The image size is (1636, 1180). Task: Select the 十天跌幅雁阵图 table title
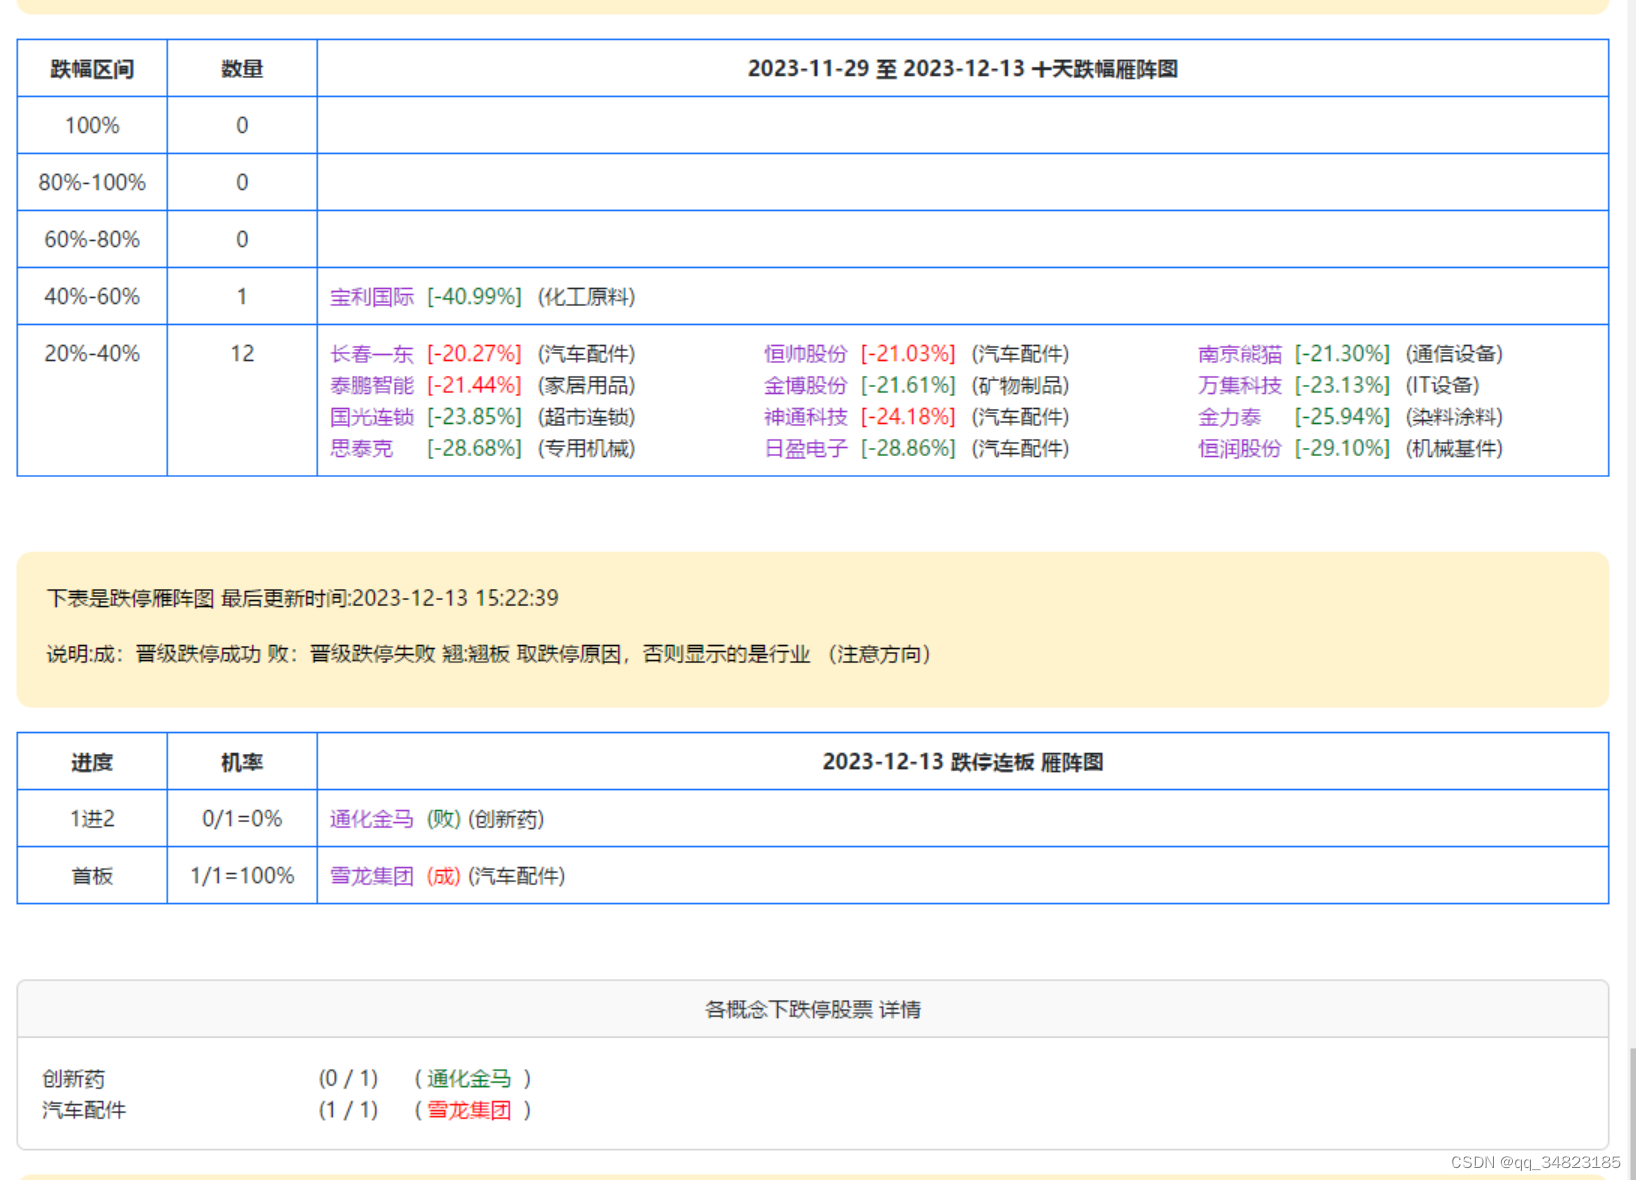pyautogui.click(x=963, y=69)
